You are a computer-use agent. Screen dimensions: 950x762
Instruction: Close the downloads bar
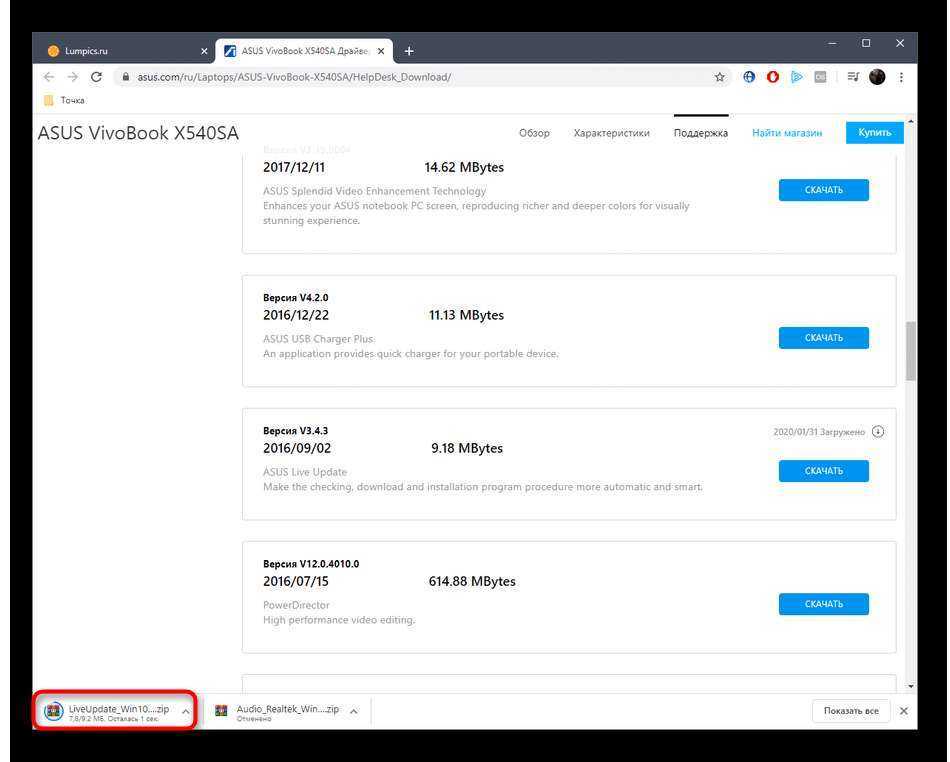(x=903, y=711)
